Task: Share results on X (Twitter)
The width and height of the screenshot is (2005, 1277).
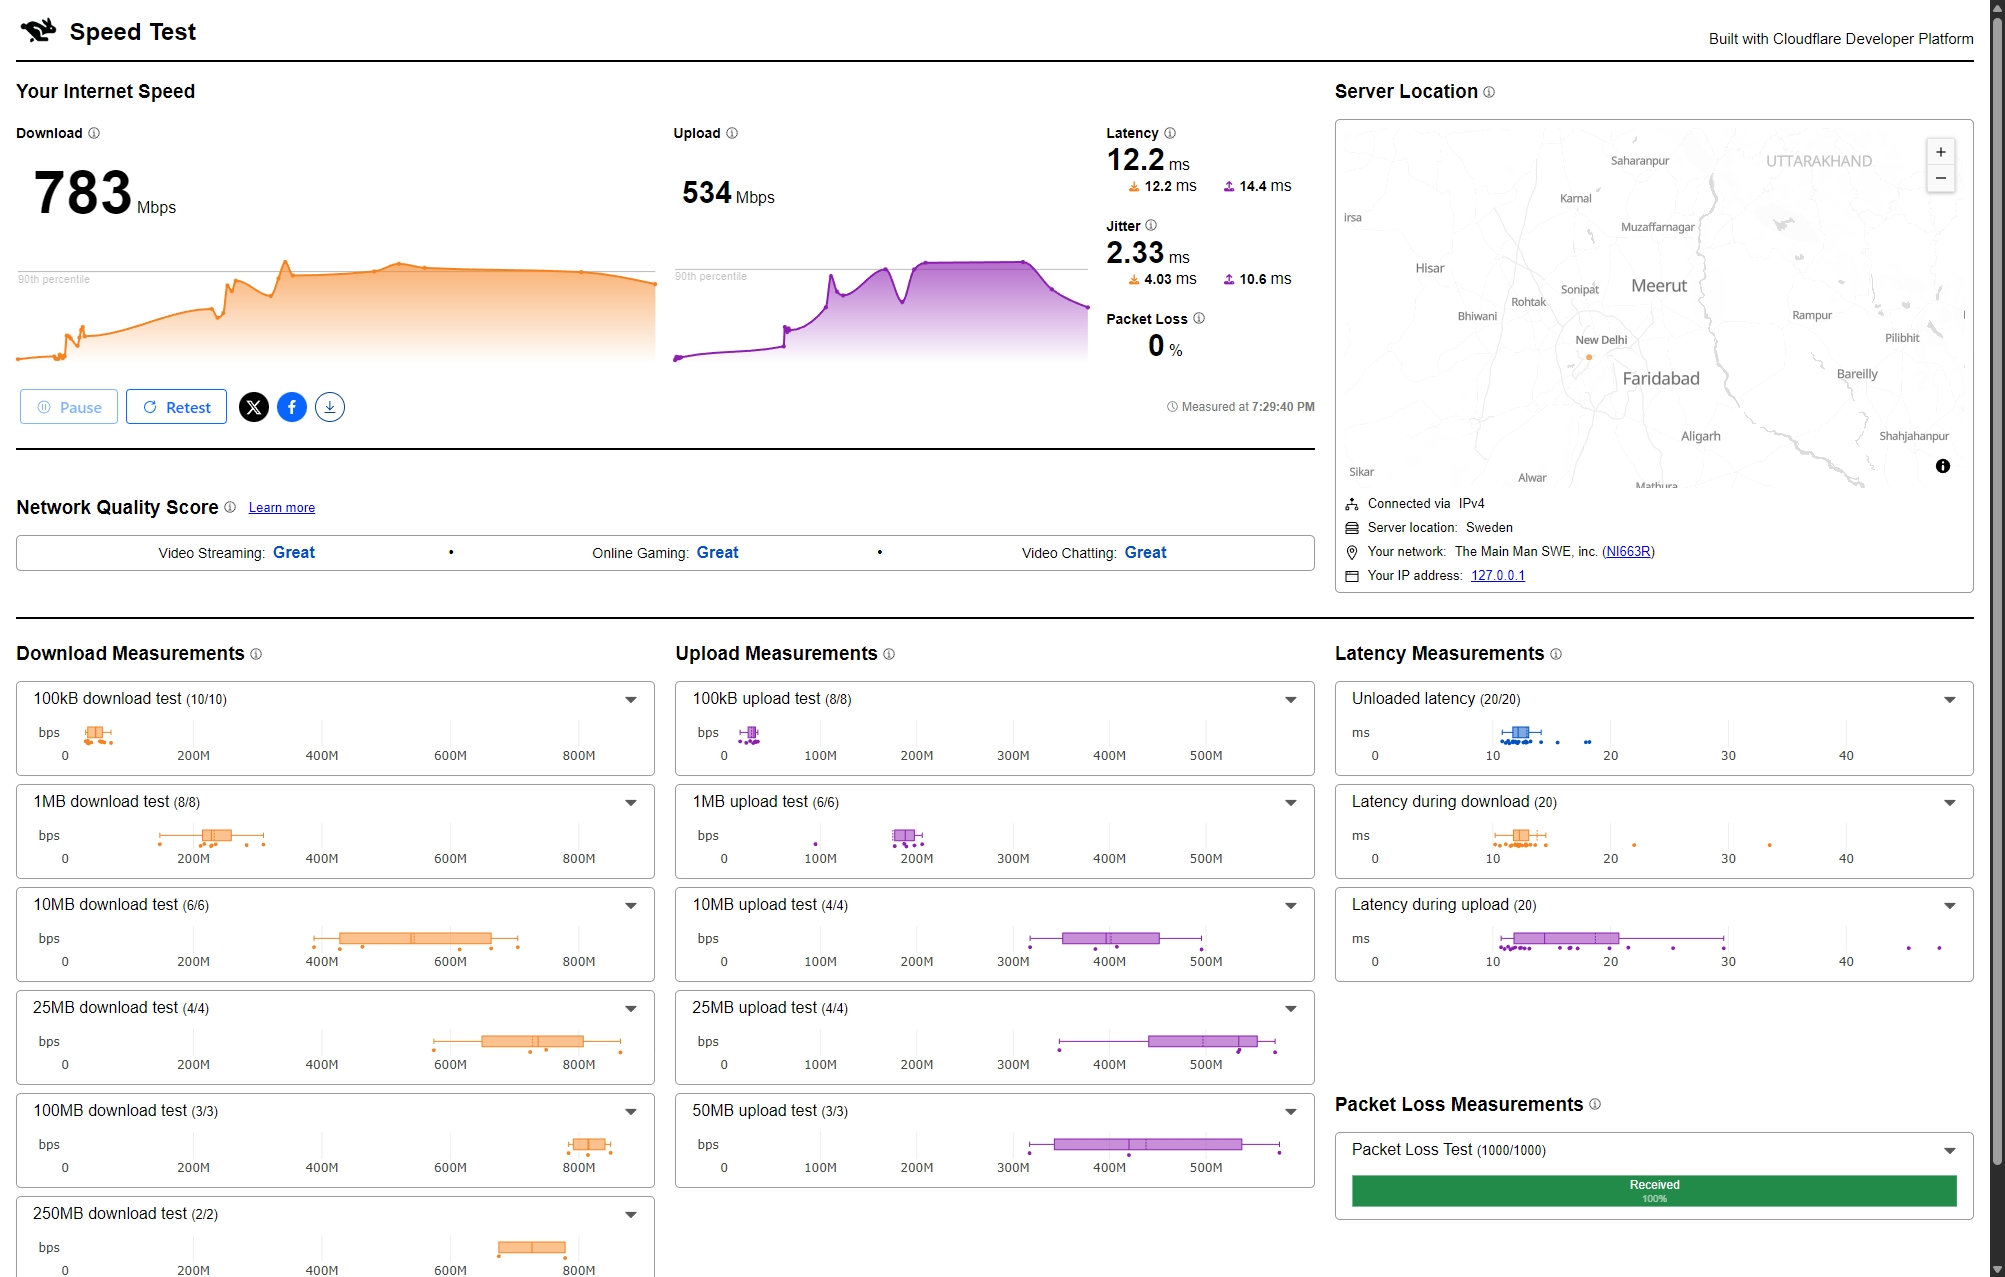Action: pyautogui.click(x=254, y=407)
